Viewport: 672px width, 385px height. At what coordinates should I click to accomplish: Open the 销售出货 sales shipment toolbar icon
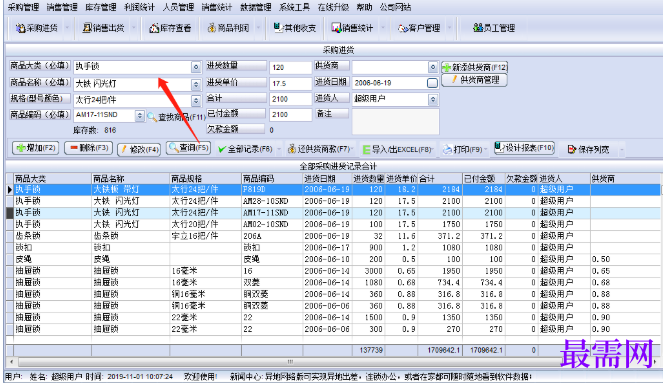[x=103, y=28]
